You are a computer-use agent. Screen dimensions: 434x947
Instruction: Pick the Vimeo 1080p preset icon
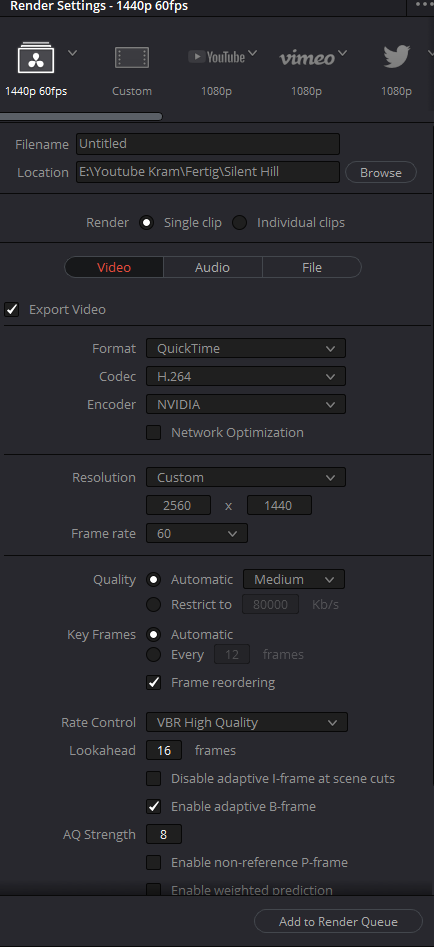click(x=307, y=58)
